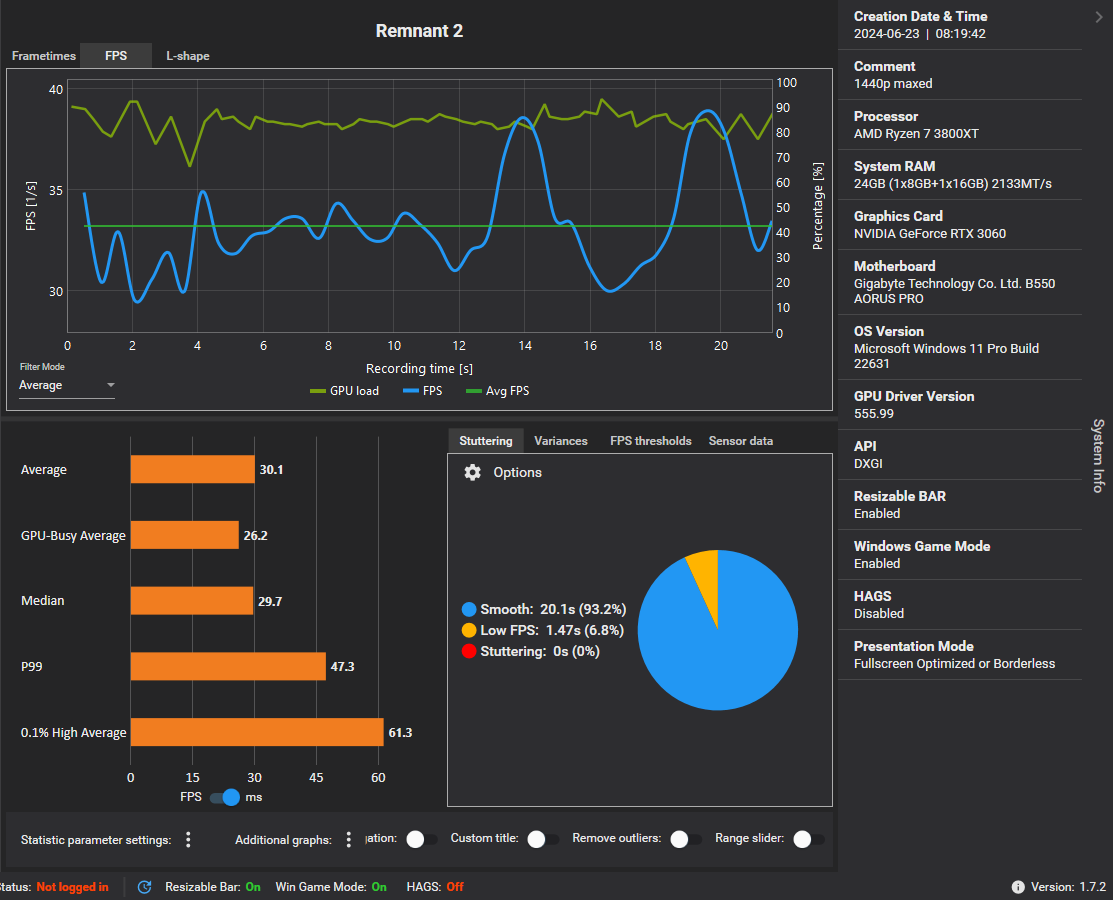Switch FPS/ms toggle under bar chart

[x=226, y=797]
